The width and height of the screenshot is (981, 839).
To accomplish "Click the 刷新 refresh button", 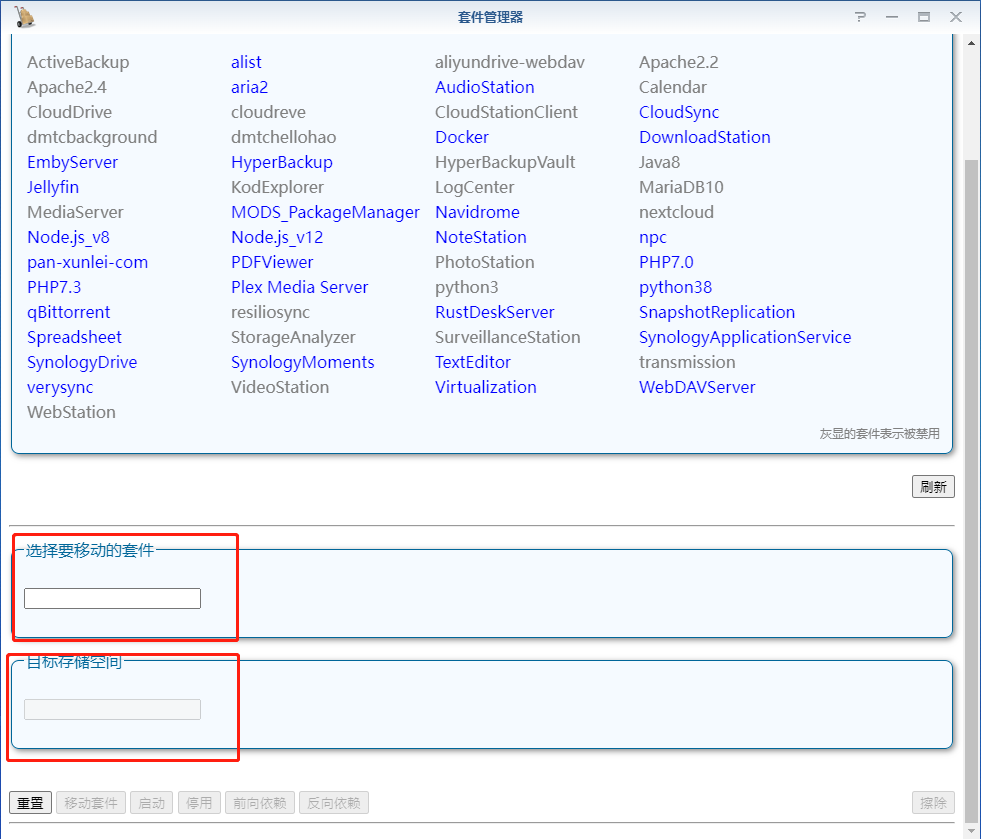I will (x=933, y=487).
